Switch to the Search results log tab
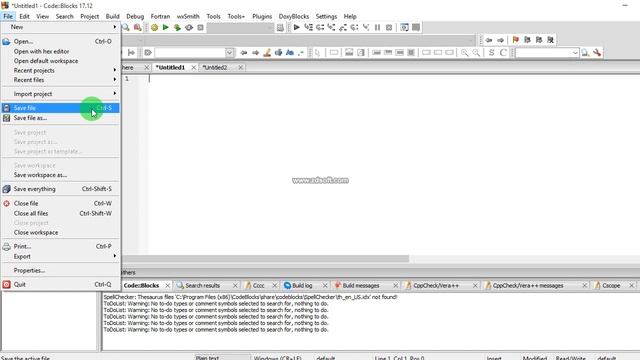The height and width of the screenshot is (360, 640). point(202,285)
